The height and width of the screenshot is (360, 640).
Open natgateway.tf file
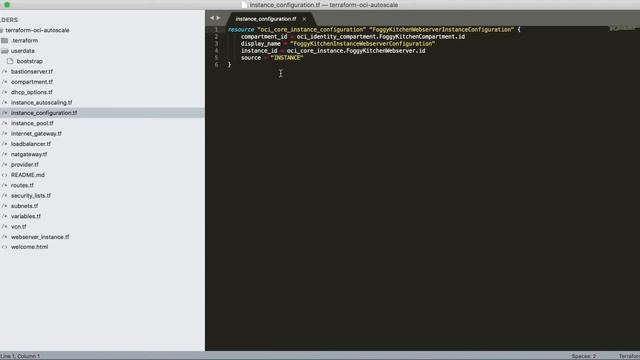coord(29,154)
